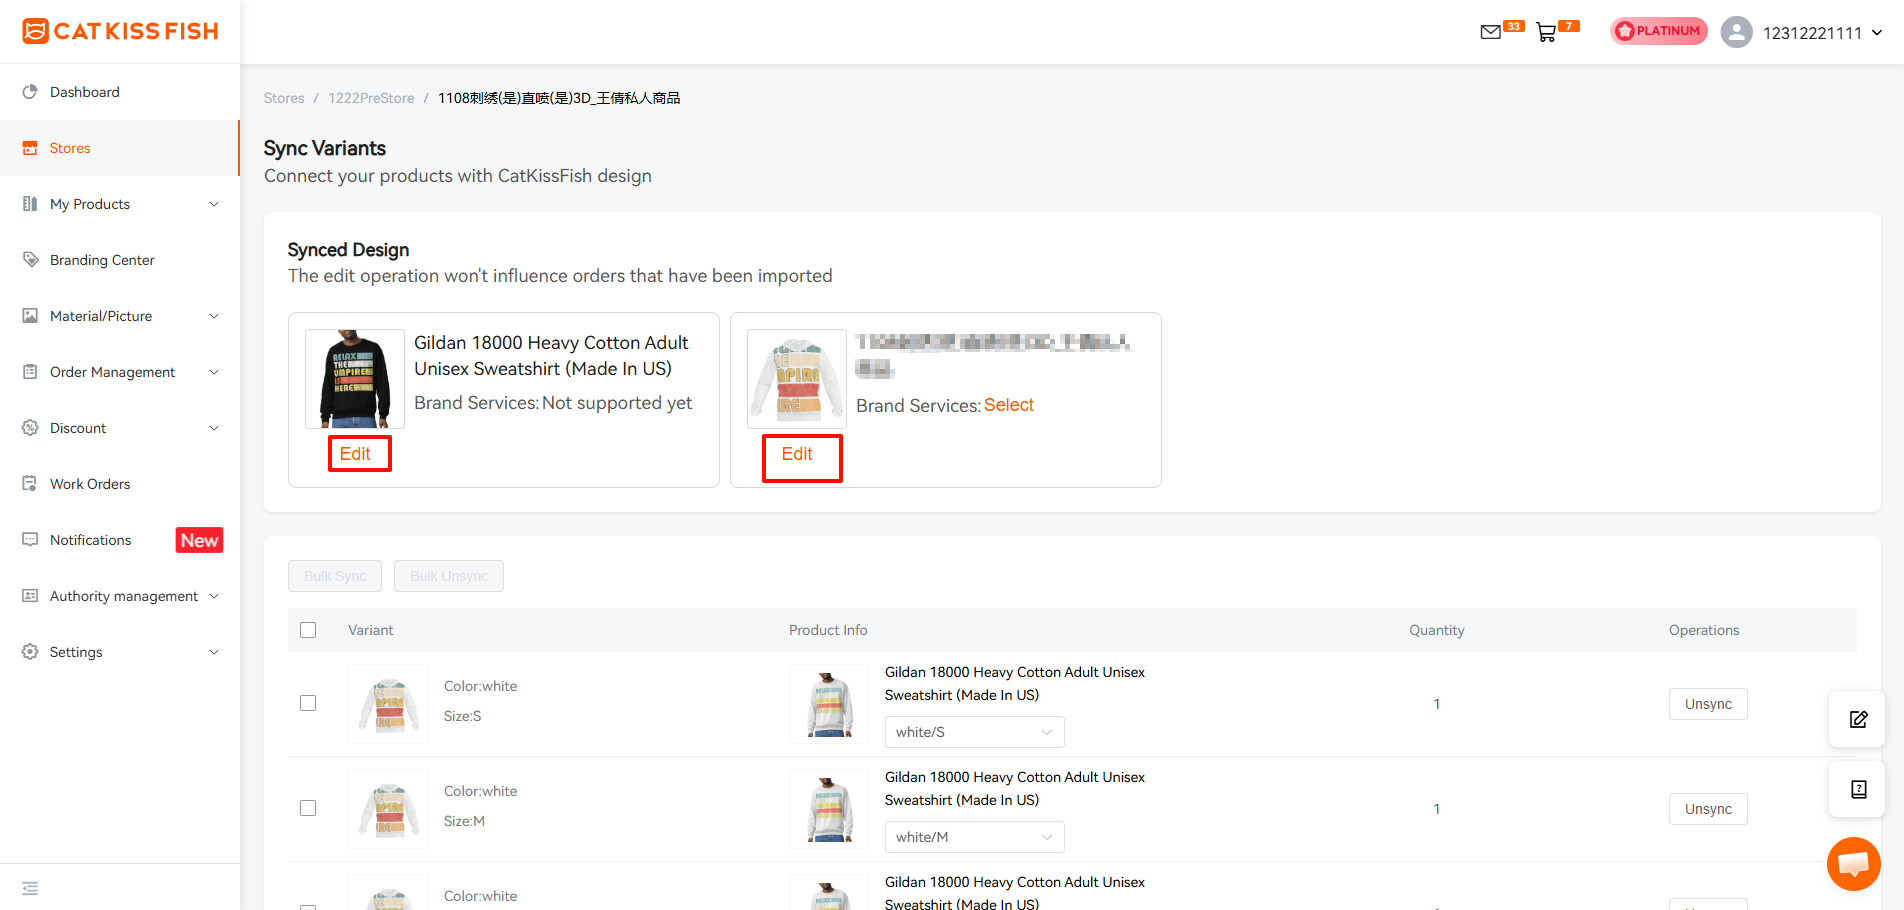Image resolution: width=1904 pixels, height=910 pixels.
Task: Go to Dashboard in the sidebar
Action: [x=120, y=92]
